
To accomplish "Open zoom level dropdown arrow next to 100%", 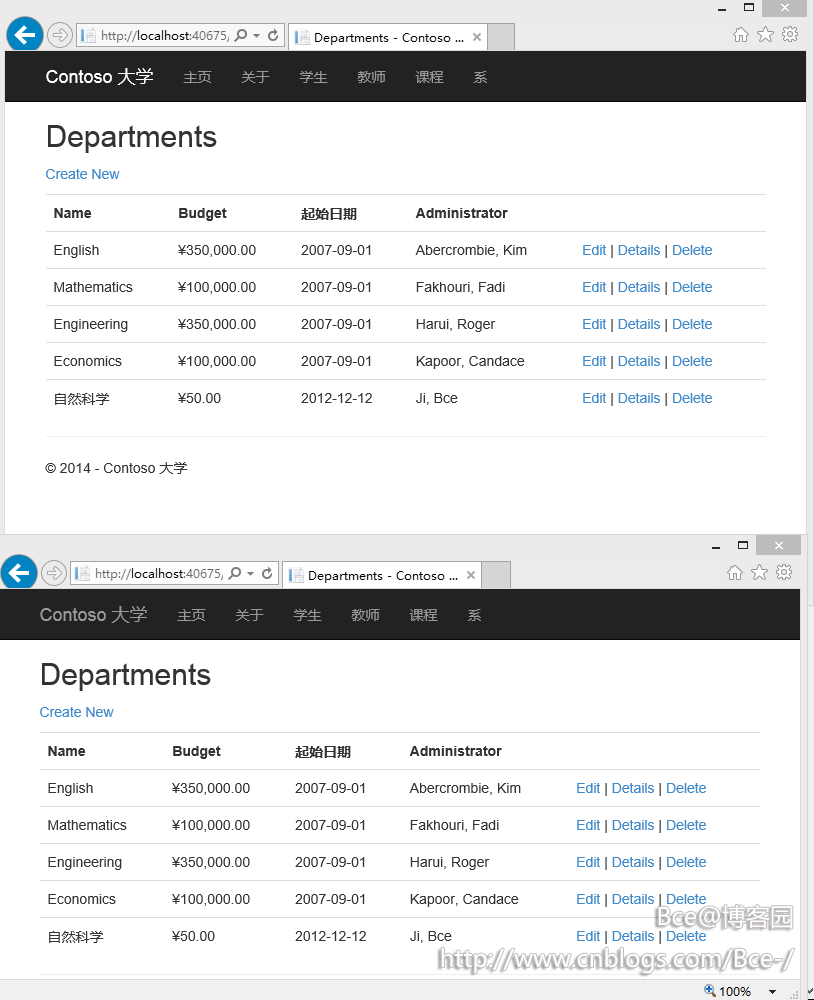I will (773, 991).
